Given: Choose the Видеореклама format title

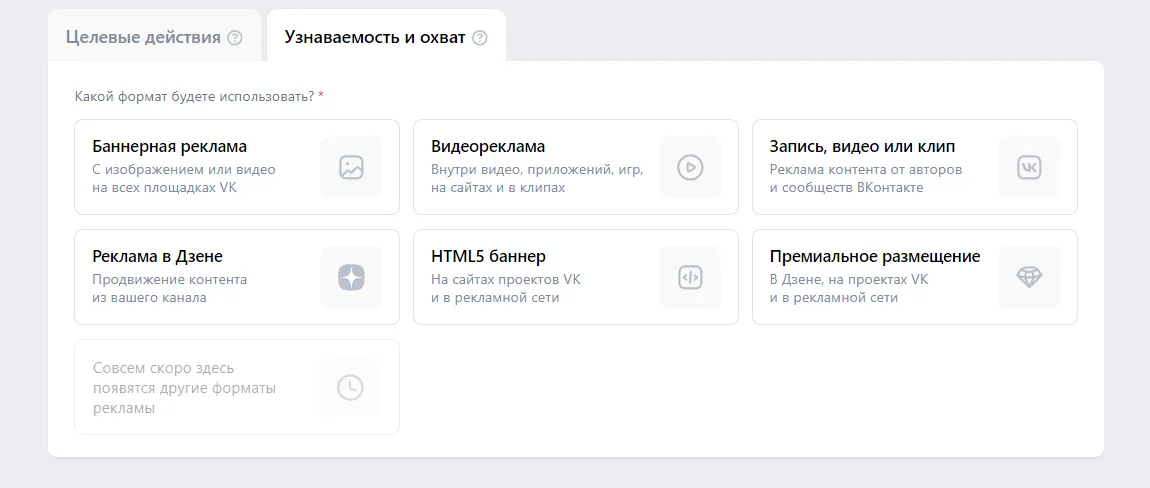Looking at the screenshot, I should [x=488, y=147].
